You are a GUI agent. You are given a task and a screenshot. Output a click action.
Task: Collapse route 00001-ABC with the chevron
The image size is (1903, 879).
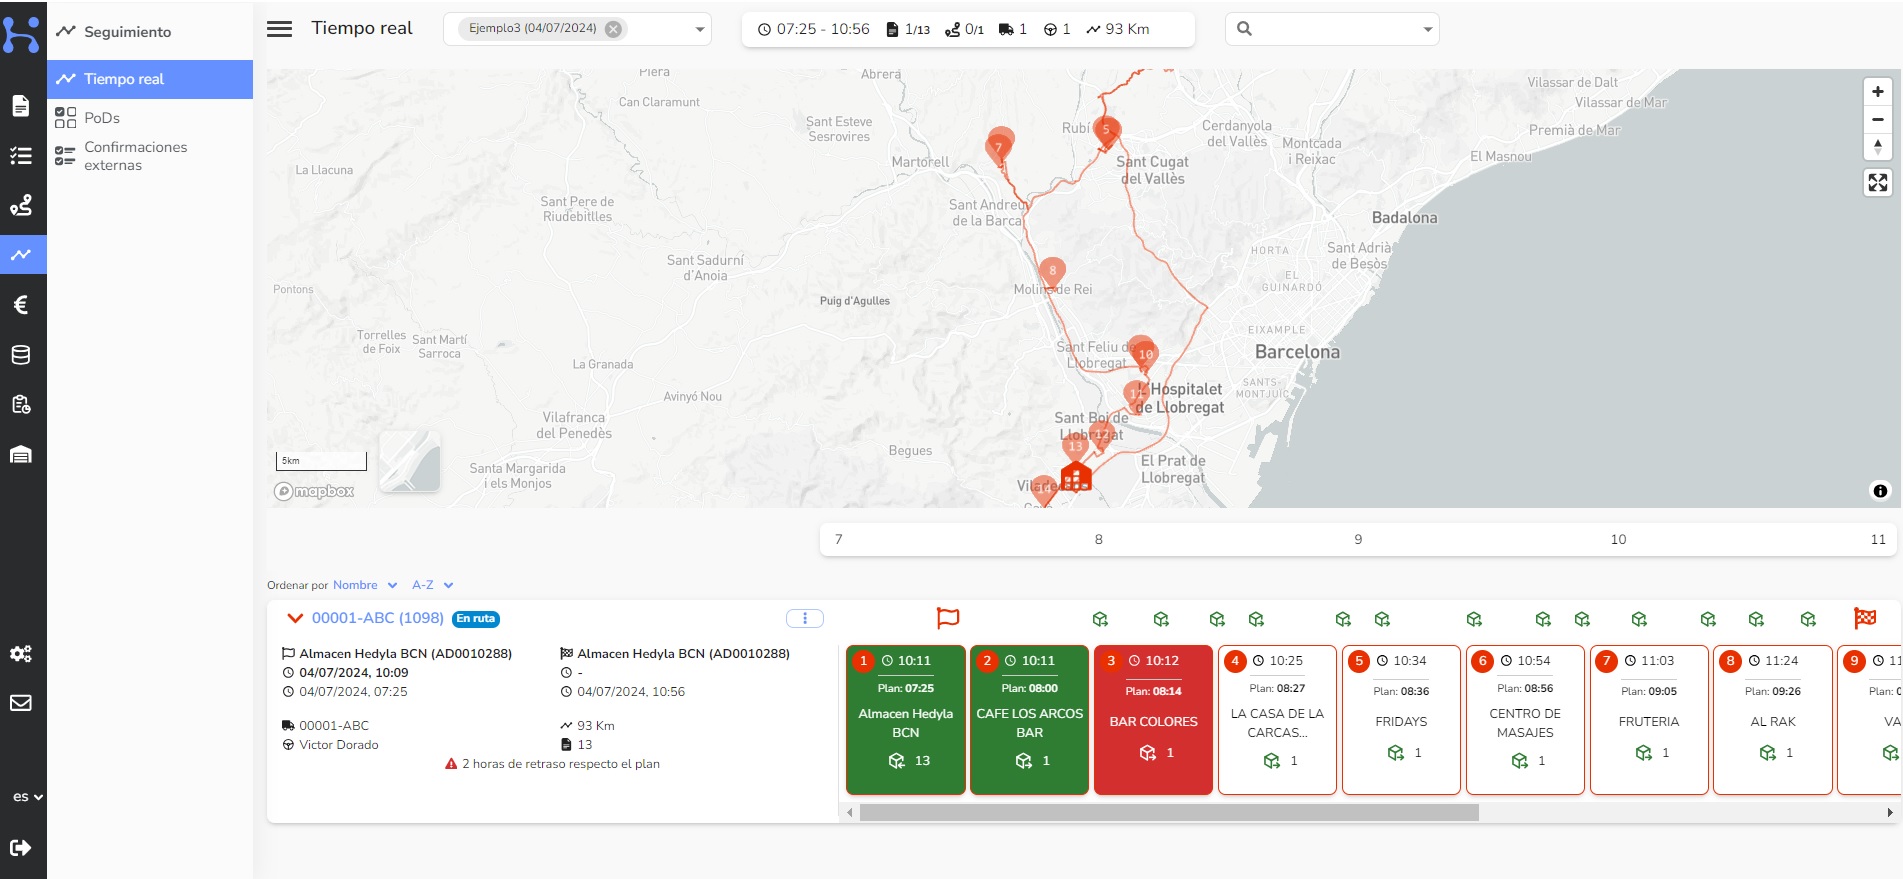click(x=294, y=619)
